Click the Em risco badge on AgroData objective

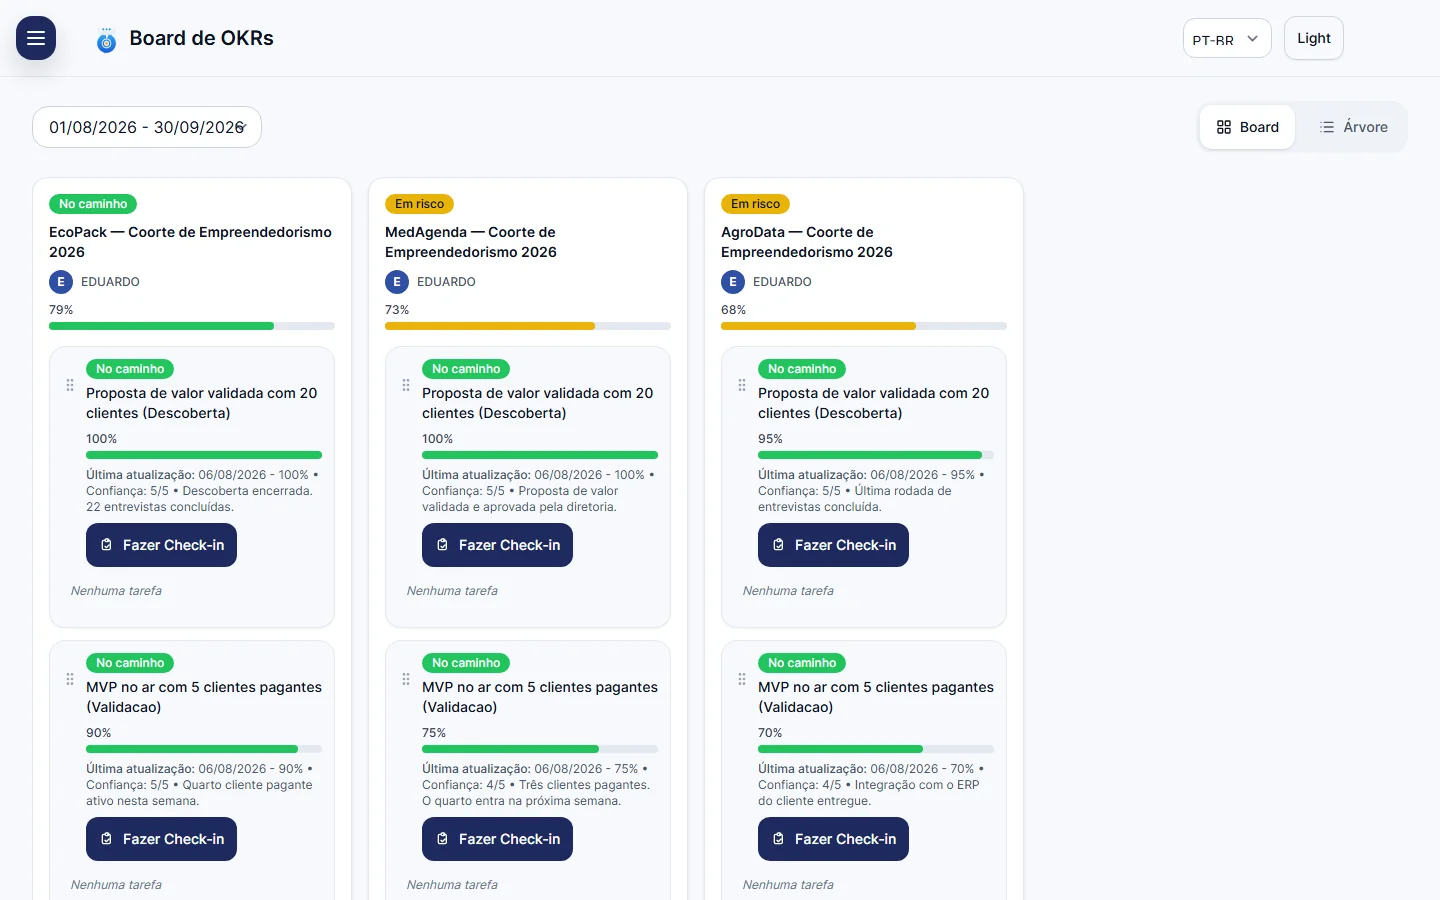point(755,204)
